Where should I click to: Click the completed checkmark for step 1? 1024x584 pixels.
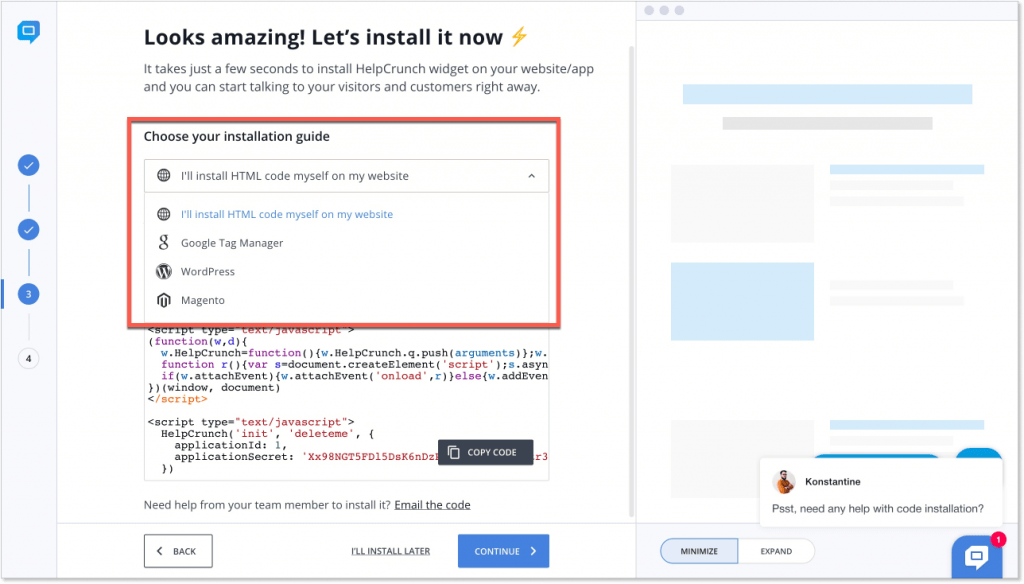[x=28, y=165]
